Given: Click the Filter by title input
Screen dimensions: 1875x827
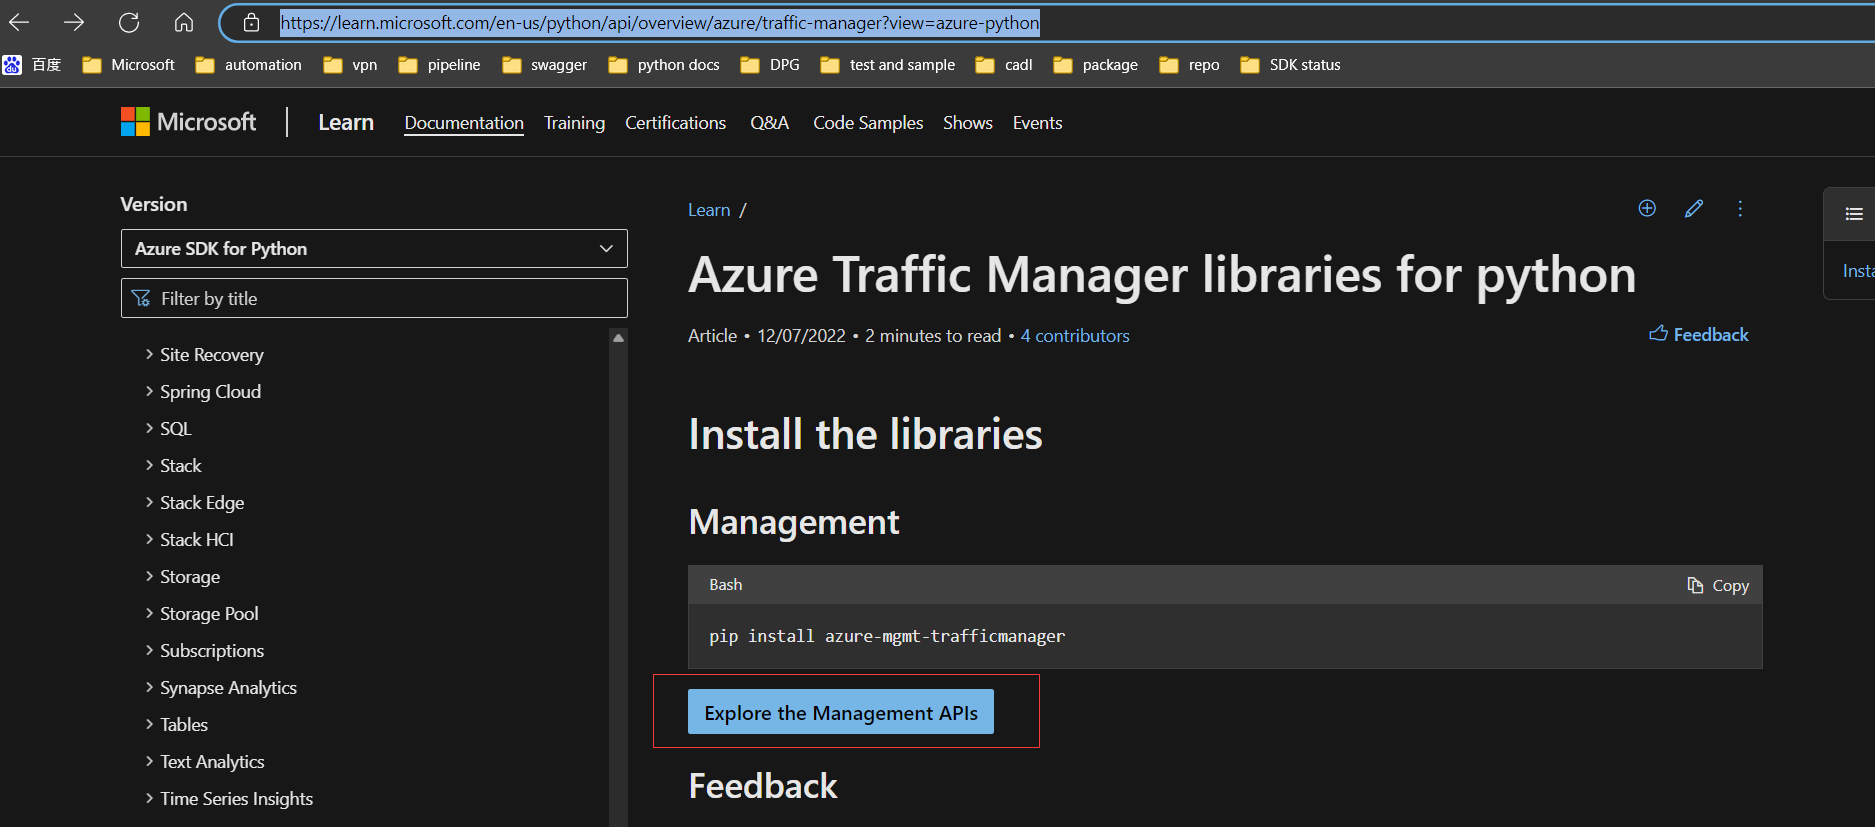Looking at the screenshot, I should [x=374, y=298].
